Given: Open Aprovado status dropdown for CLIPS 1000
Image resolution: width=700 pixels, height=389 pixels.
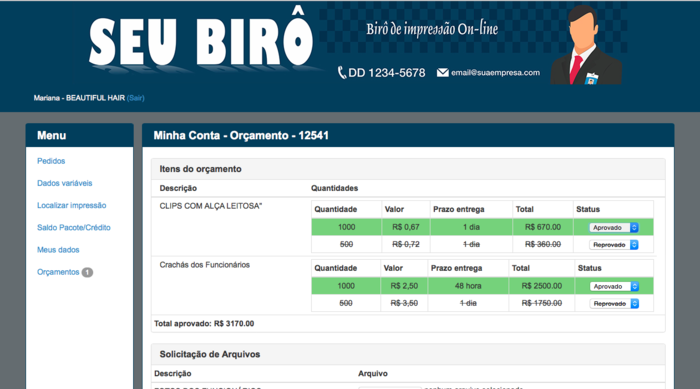Looking at the screenshot, I should click(x=614, y=227).
